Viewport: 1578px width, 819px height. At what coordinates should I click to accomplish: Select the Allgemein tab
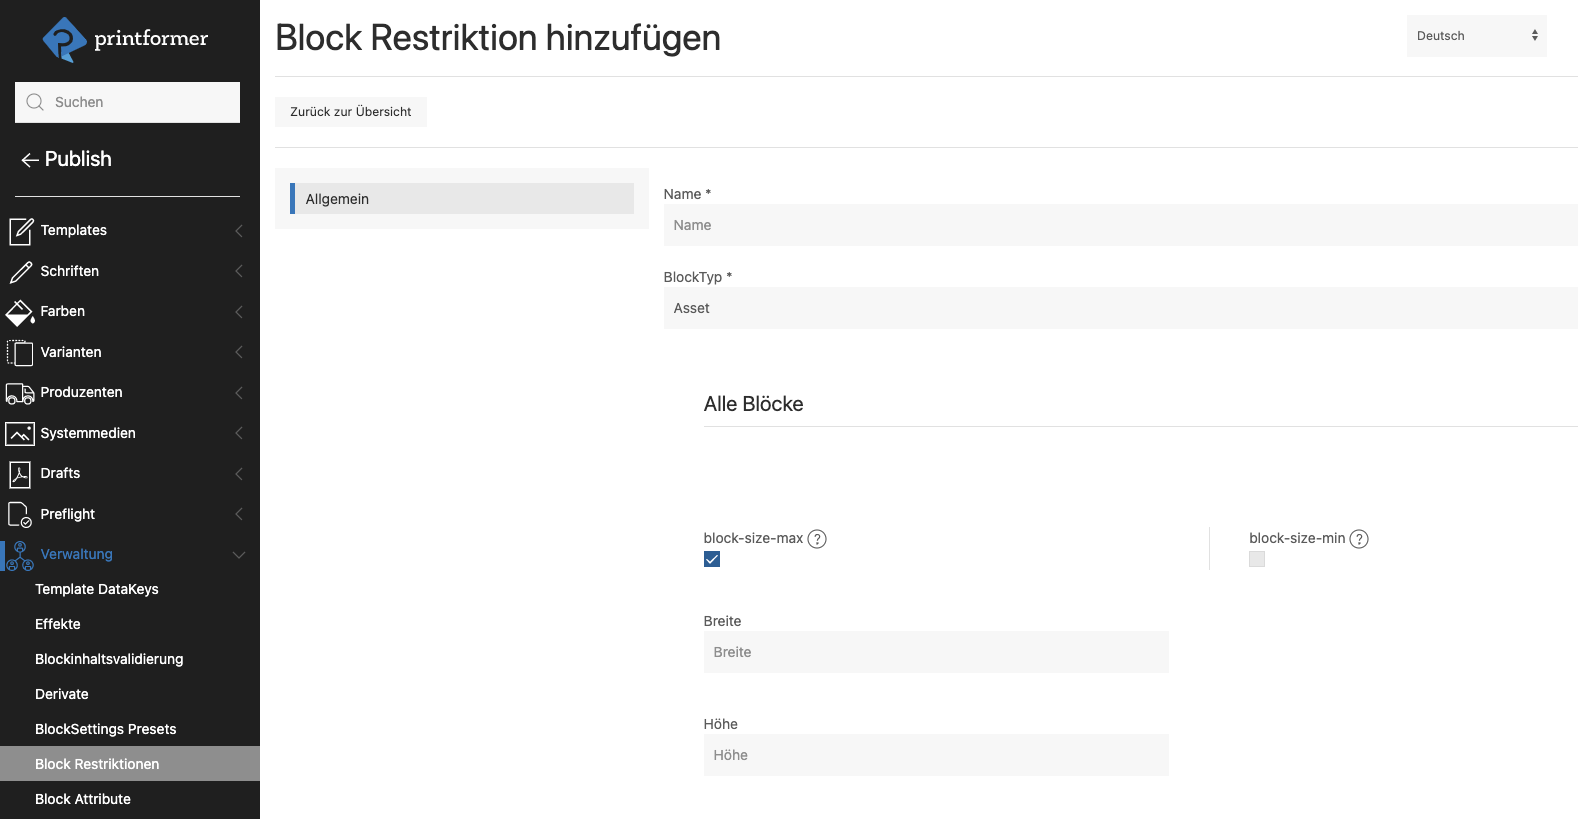click(x=462, y=199)
